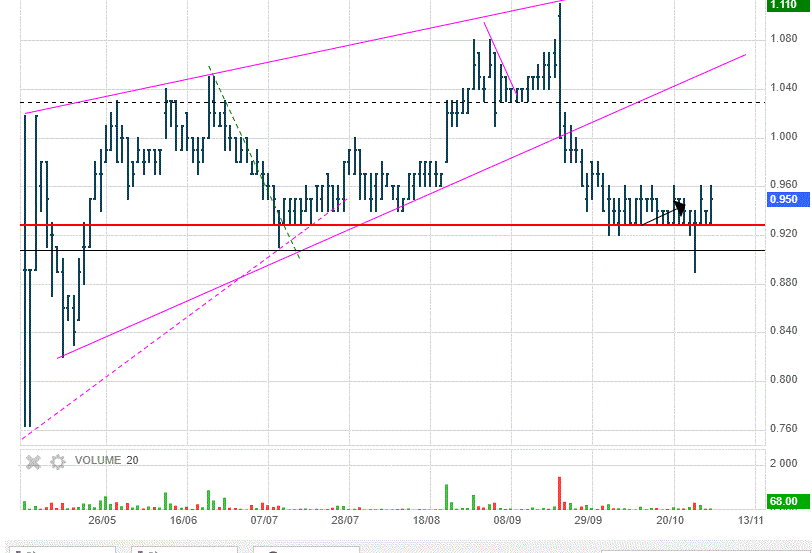Click the 28/07 date label

[x=345, y=520]
